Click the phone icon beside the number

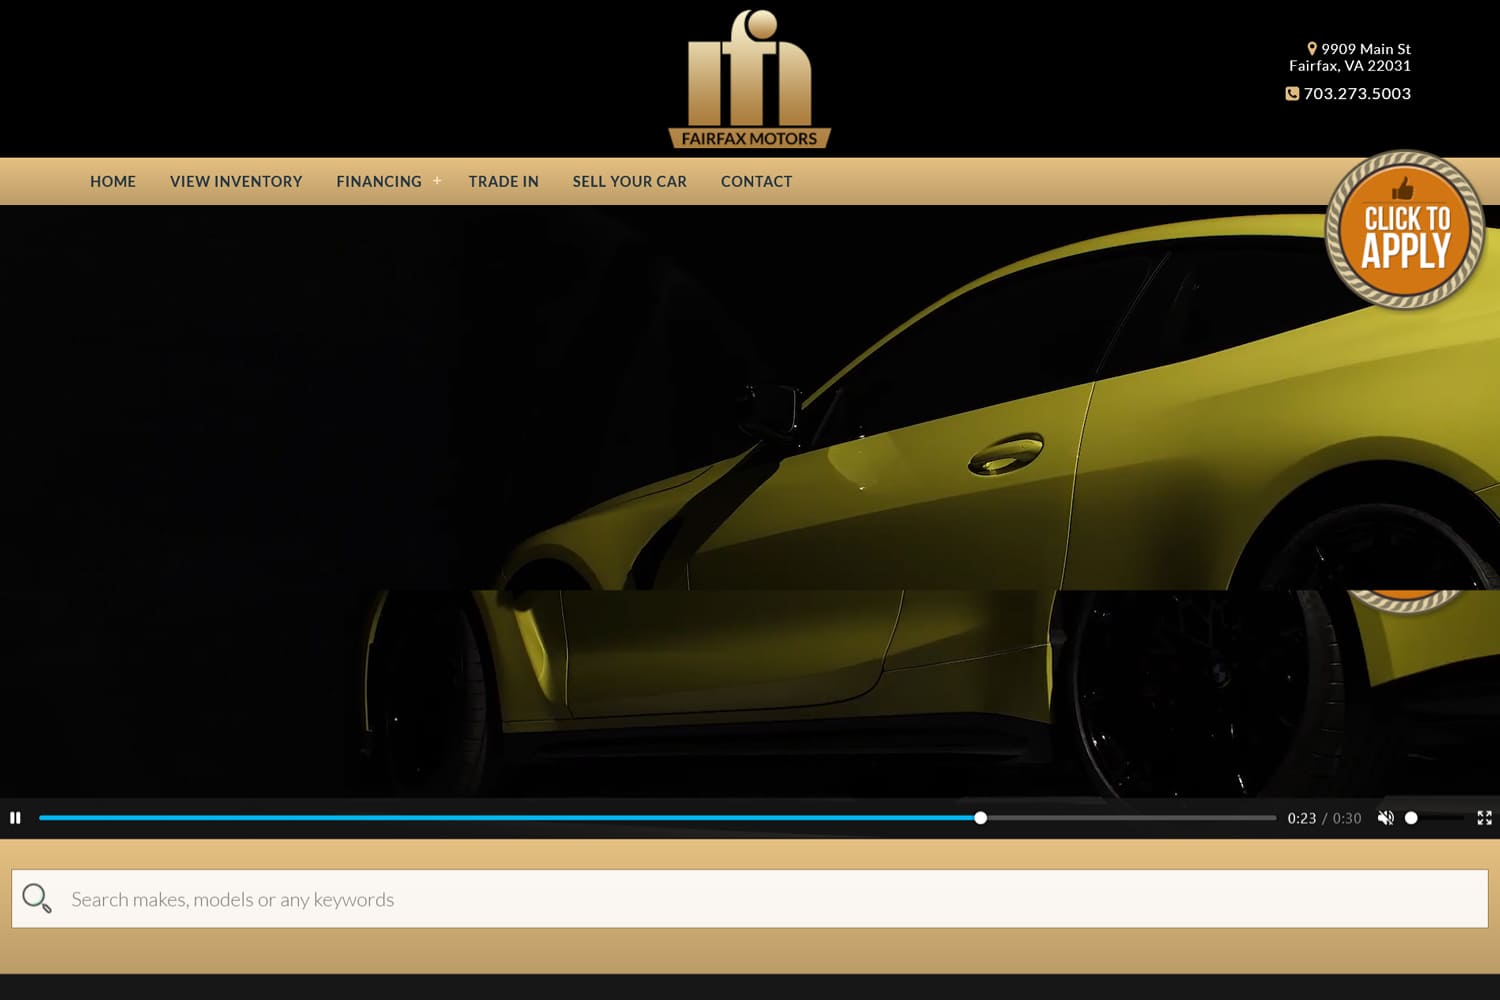click(x=1291, y=93)
